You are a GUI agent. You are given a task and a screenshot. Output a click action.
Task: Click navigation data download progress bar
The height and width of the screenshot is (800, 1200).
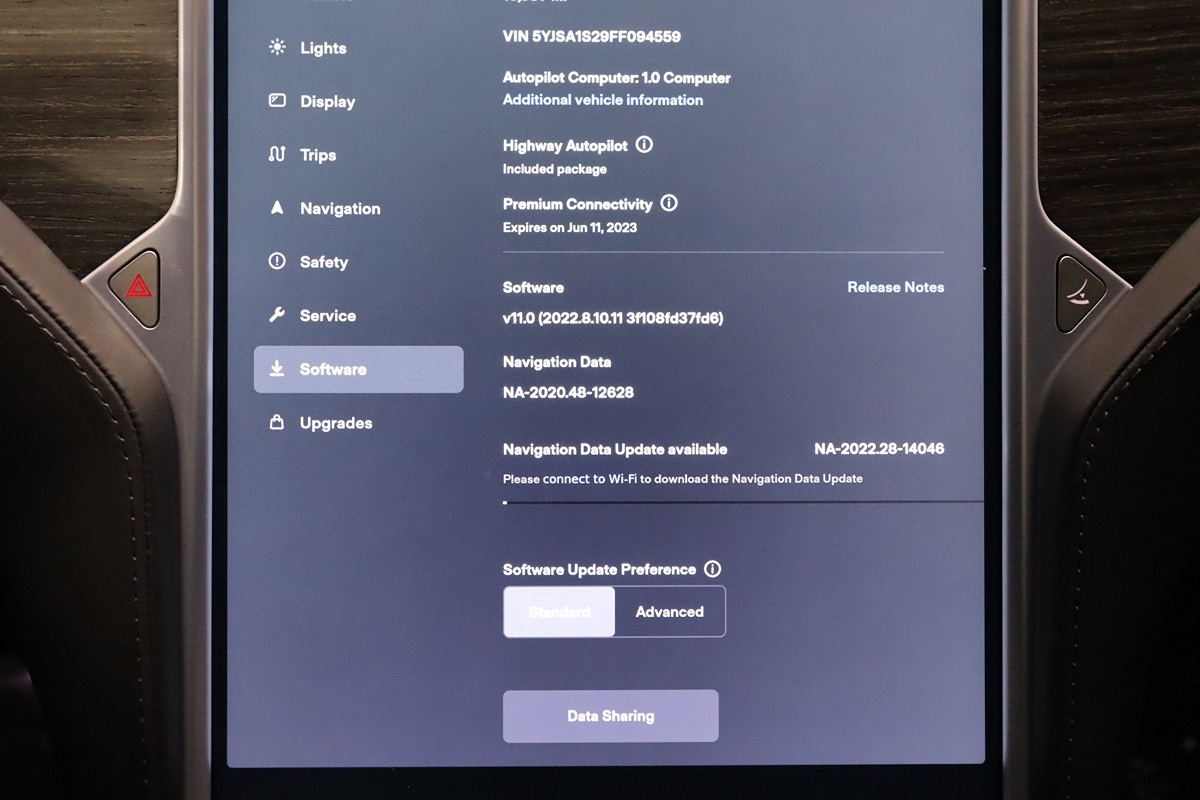tap(743, 502)
